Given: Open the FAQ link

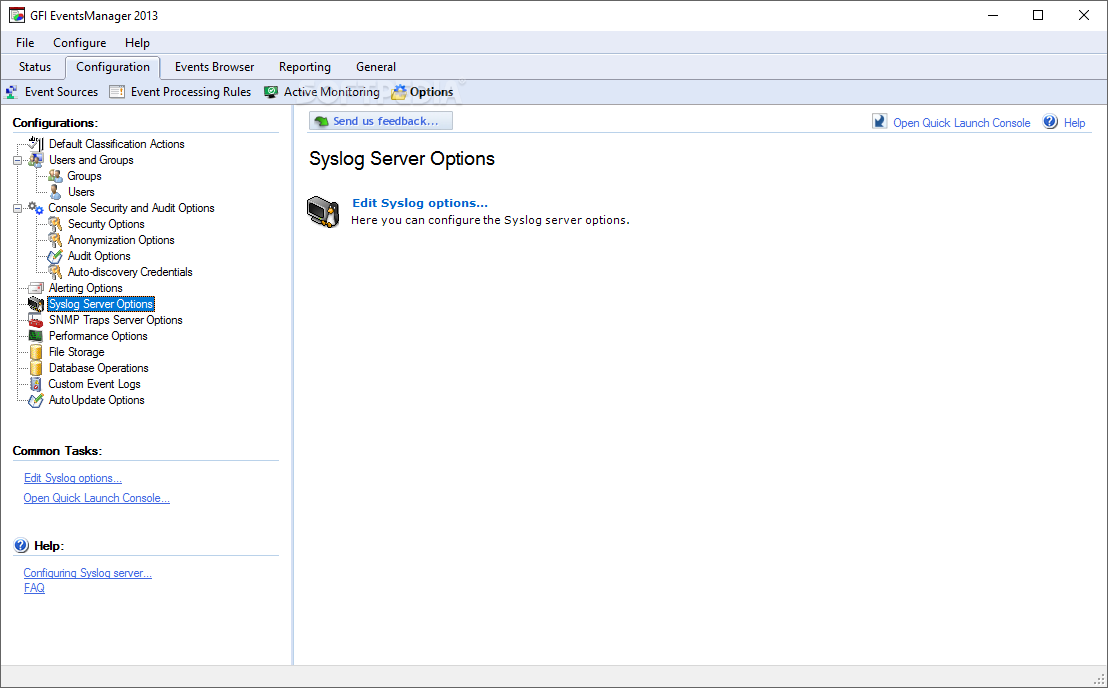Looking at the screenshot, I should pos(34,588).
